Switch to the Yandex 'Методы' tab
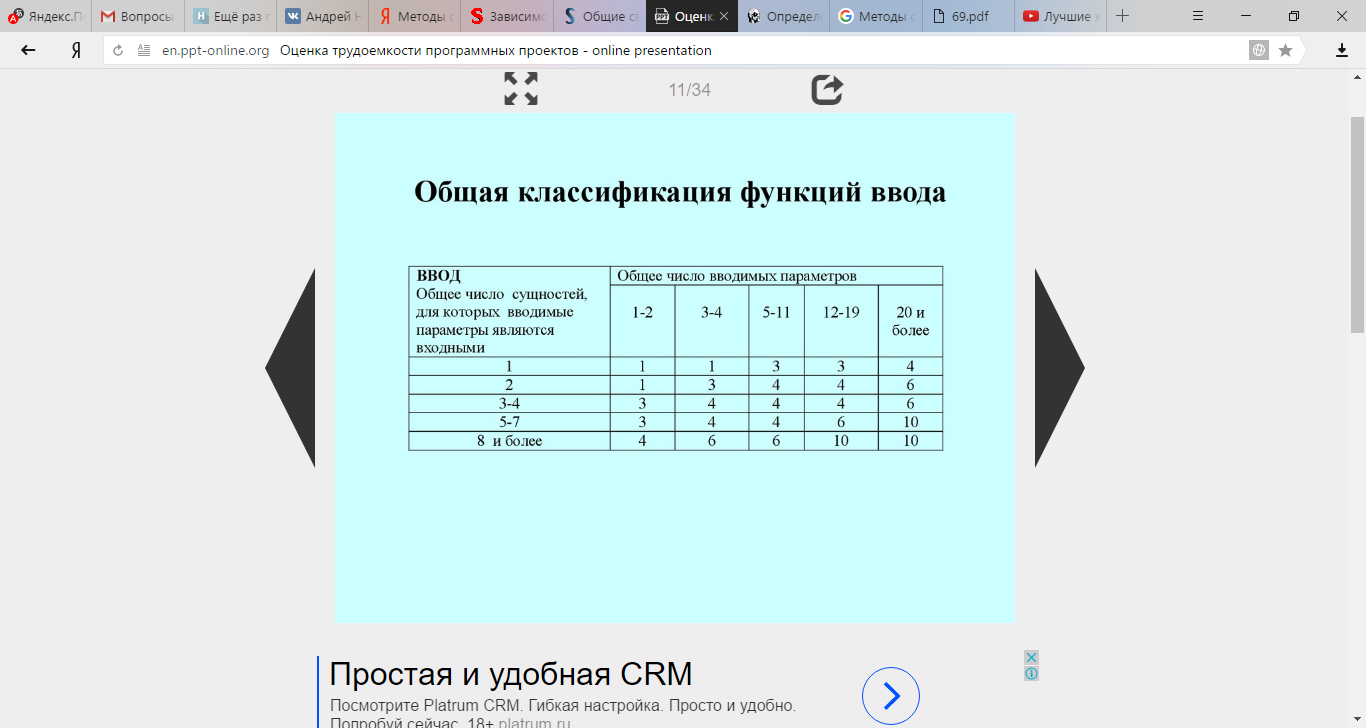The height and width of the screenshot is (728, 1366). coord(414,16)
